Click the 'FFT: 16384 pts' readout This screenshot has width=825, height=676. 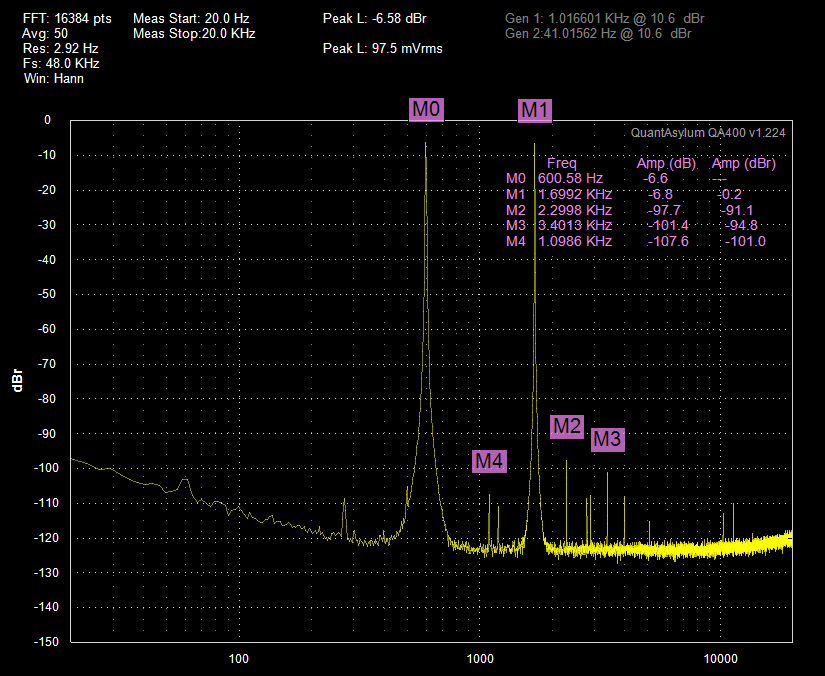[67, 18]
